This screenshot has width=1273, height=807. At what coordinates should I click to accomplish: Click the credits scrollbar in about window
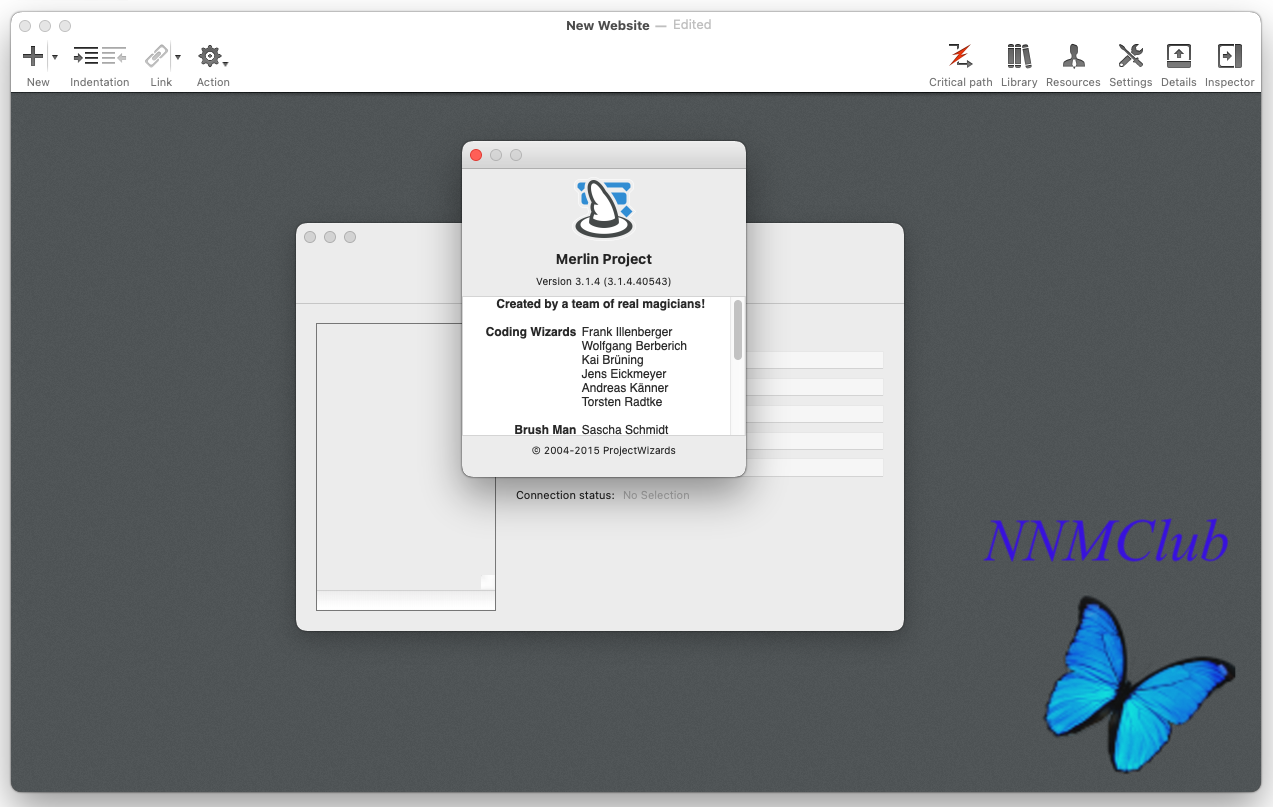738,330
